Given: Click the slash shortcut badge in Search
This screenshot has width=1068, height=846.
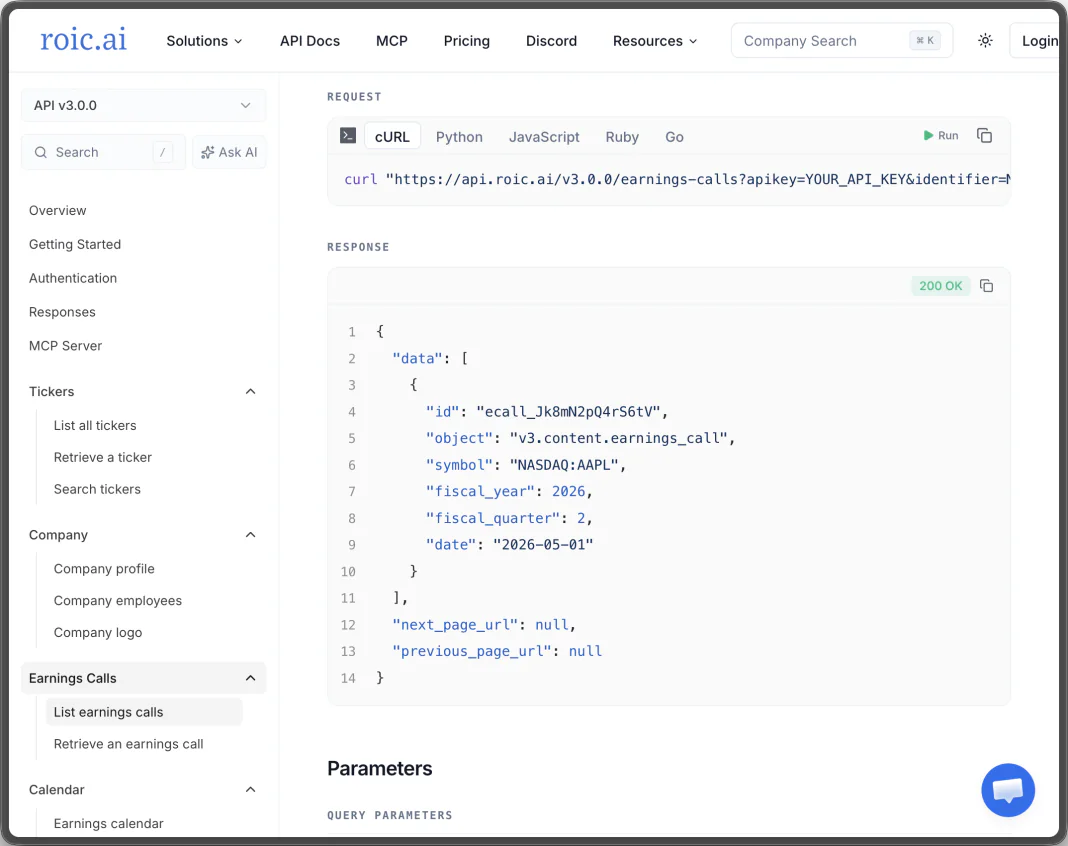Looking at the screenshot, I should (162, 152).
